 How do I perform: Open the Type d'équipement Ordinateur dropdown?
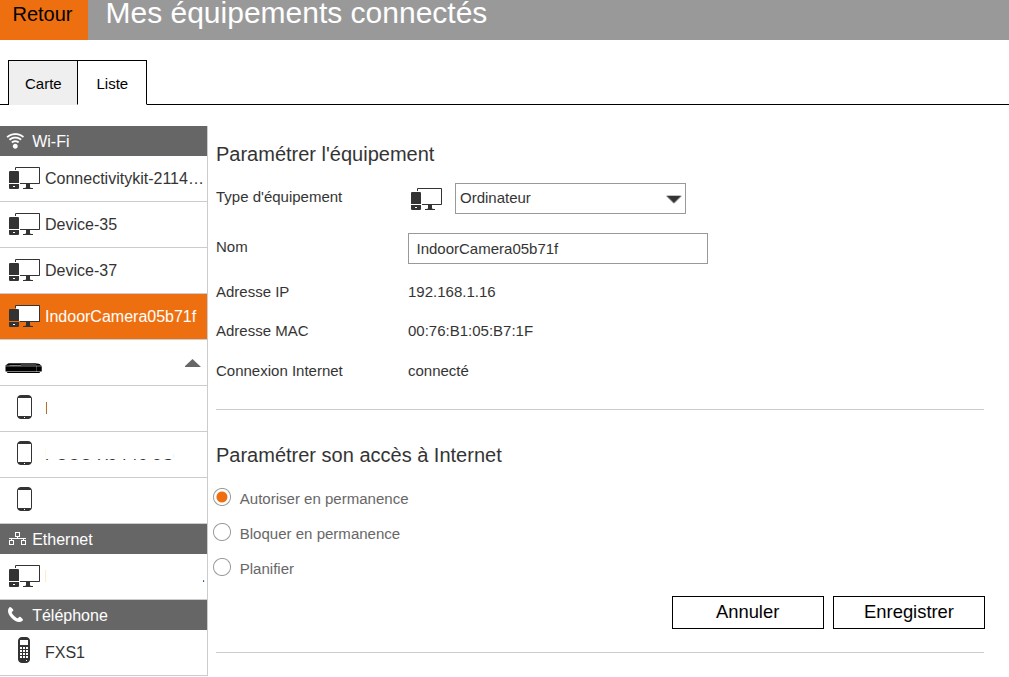pos(570,198)
